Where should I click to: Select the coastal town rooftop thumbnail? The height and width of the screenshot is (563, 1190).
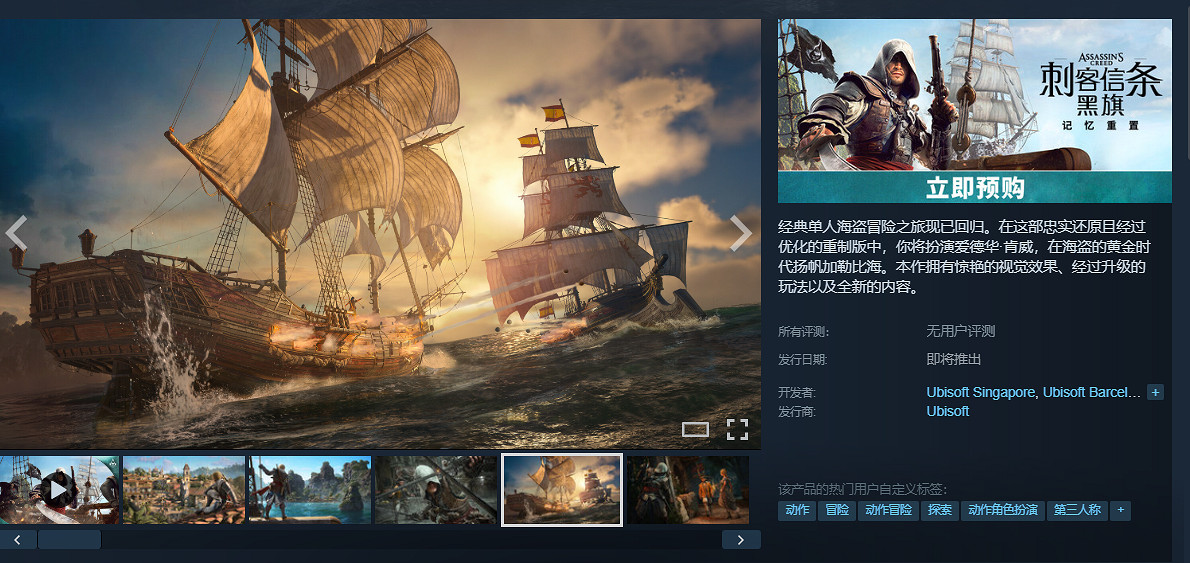point(184,490)
